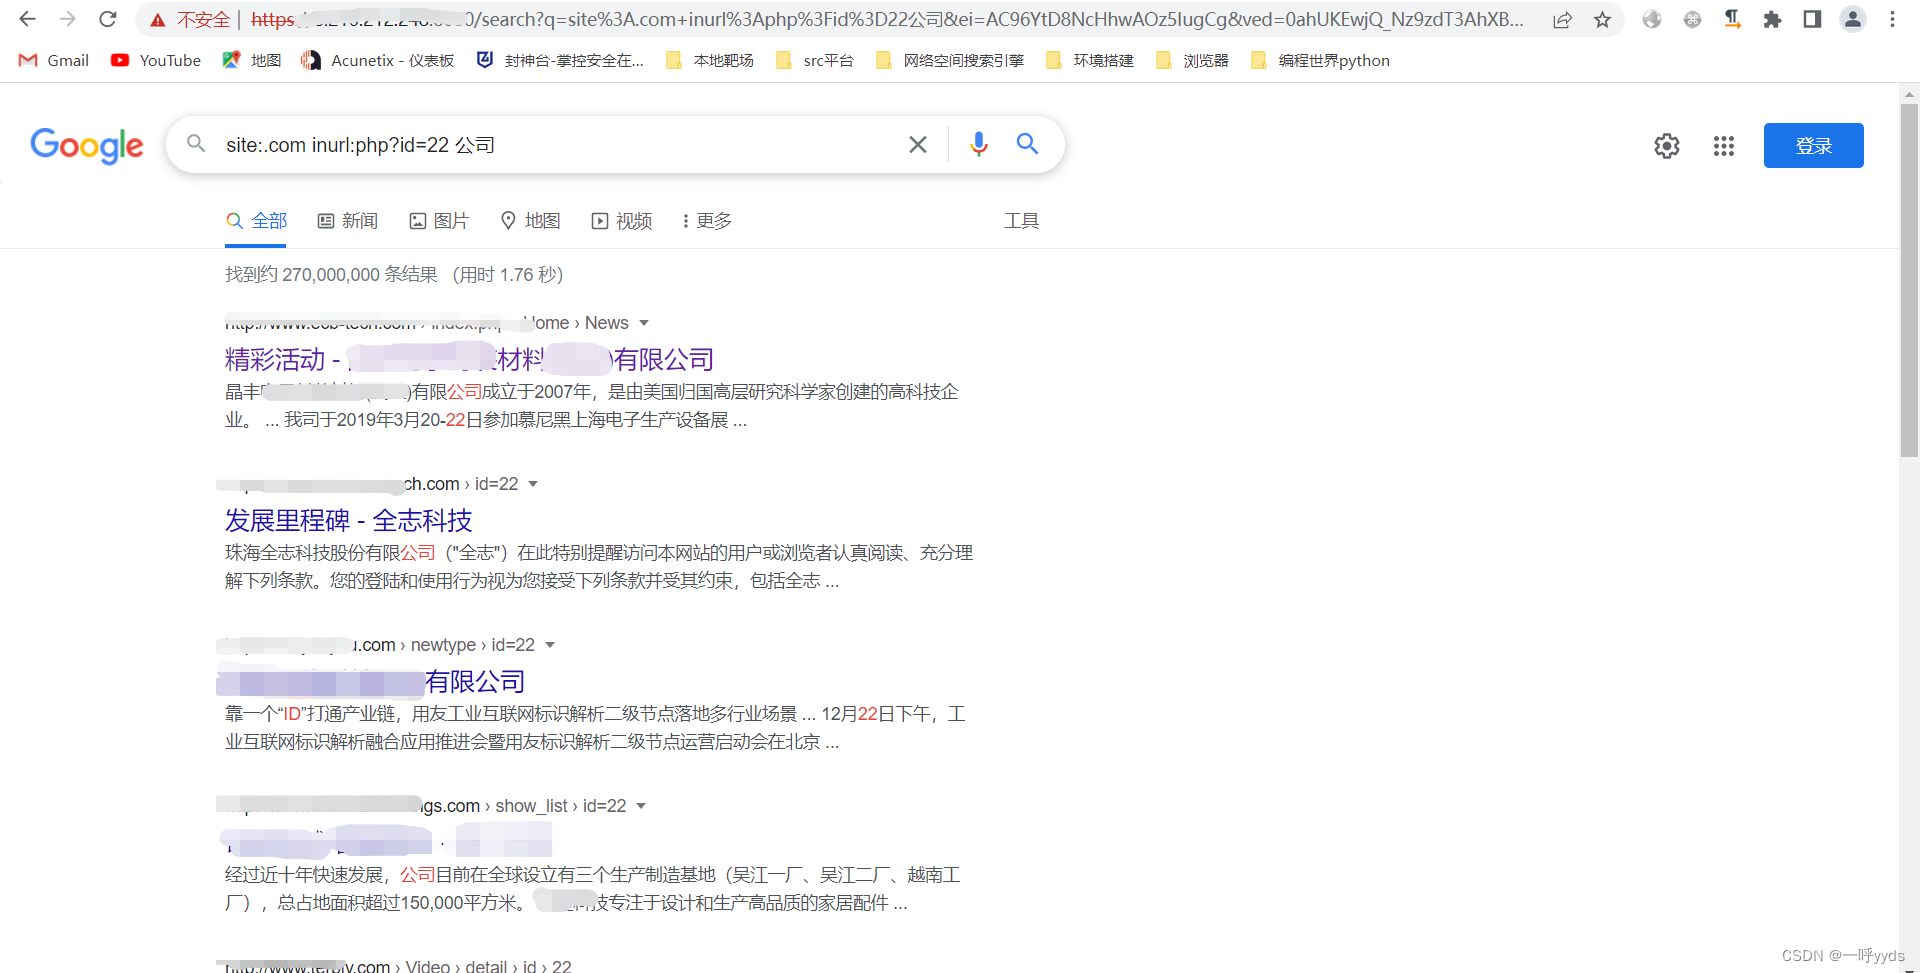Image resolution: width=1920 pixels, height=973 pixels.
Task: Open the Extensions puzzle icon
Action: pyautogui.click(x=1772, y=20)
